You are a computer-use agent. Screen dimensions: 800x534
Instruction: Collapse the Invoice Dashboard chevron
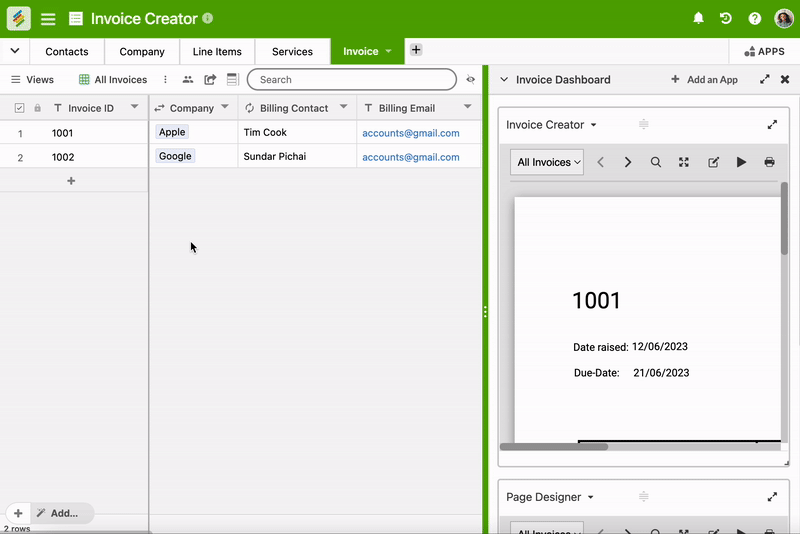point(504,80)
